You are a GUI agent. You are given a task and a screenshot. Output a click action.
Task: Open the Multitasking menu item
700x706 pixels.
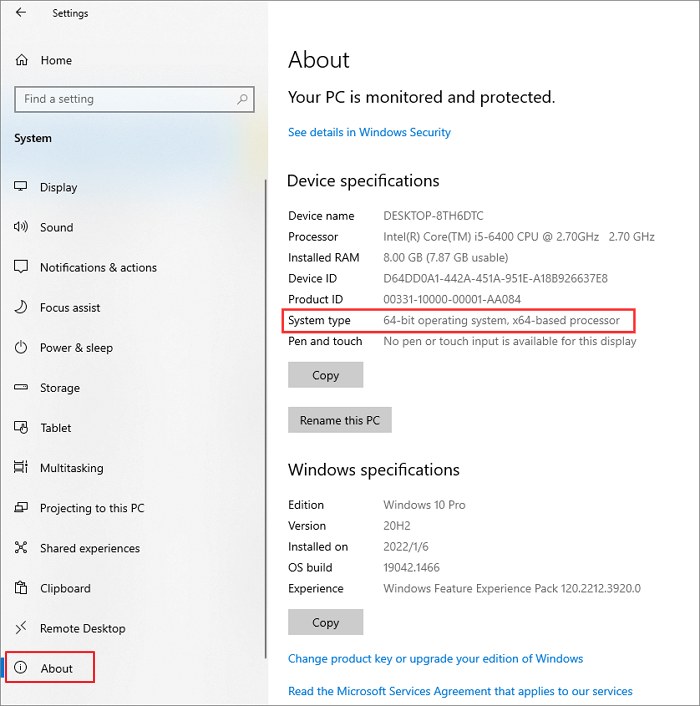point(71,468)
